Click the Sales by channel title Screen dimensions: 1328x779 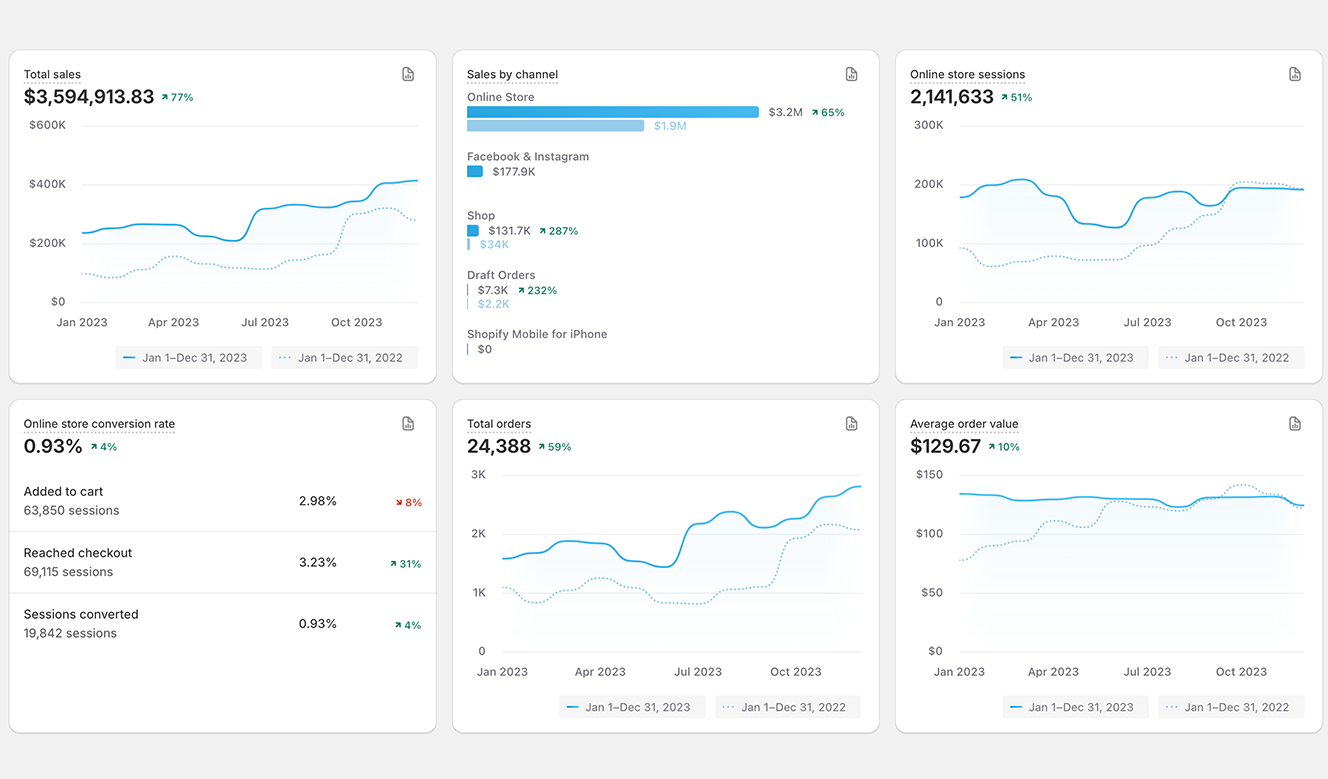[x=512, y=75]
